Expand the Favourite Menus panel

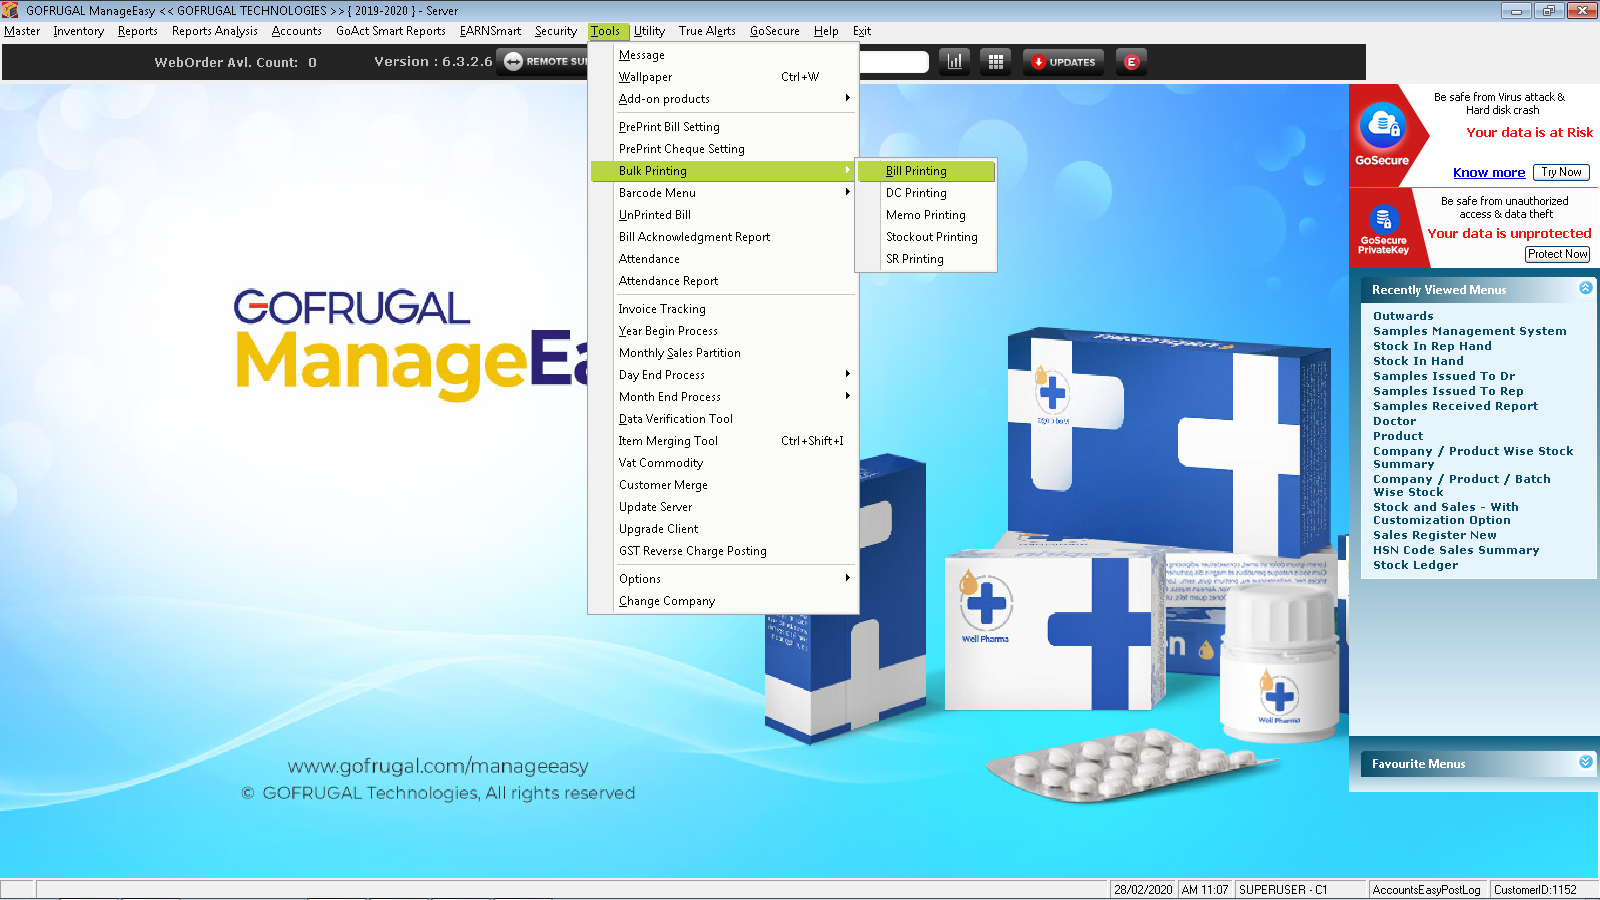[1586, 762]
